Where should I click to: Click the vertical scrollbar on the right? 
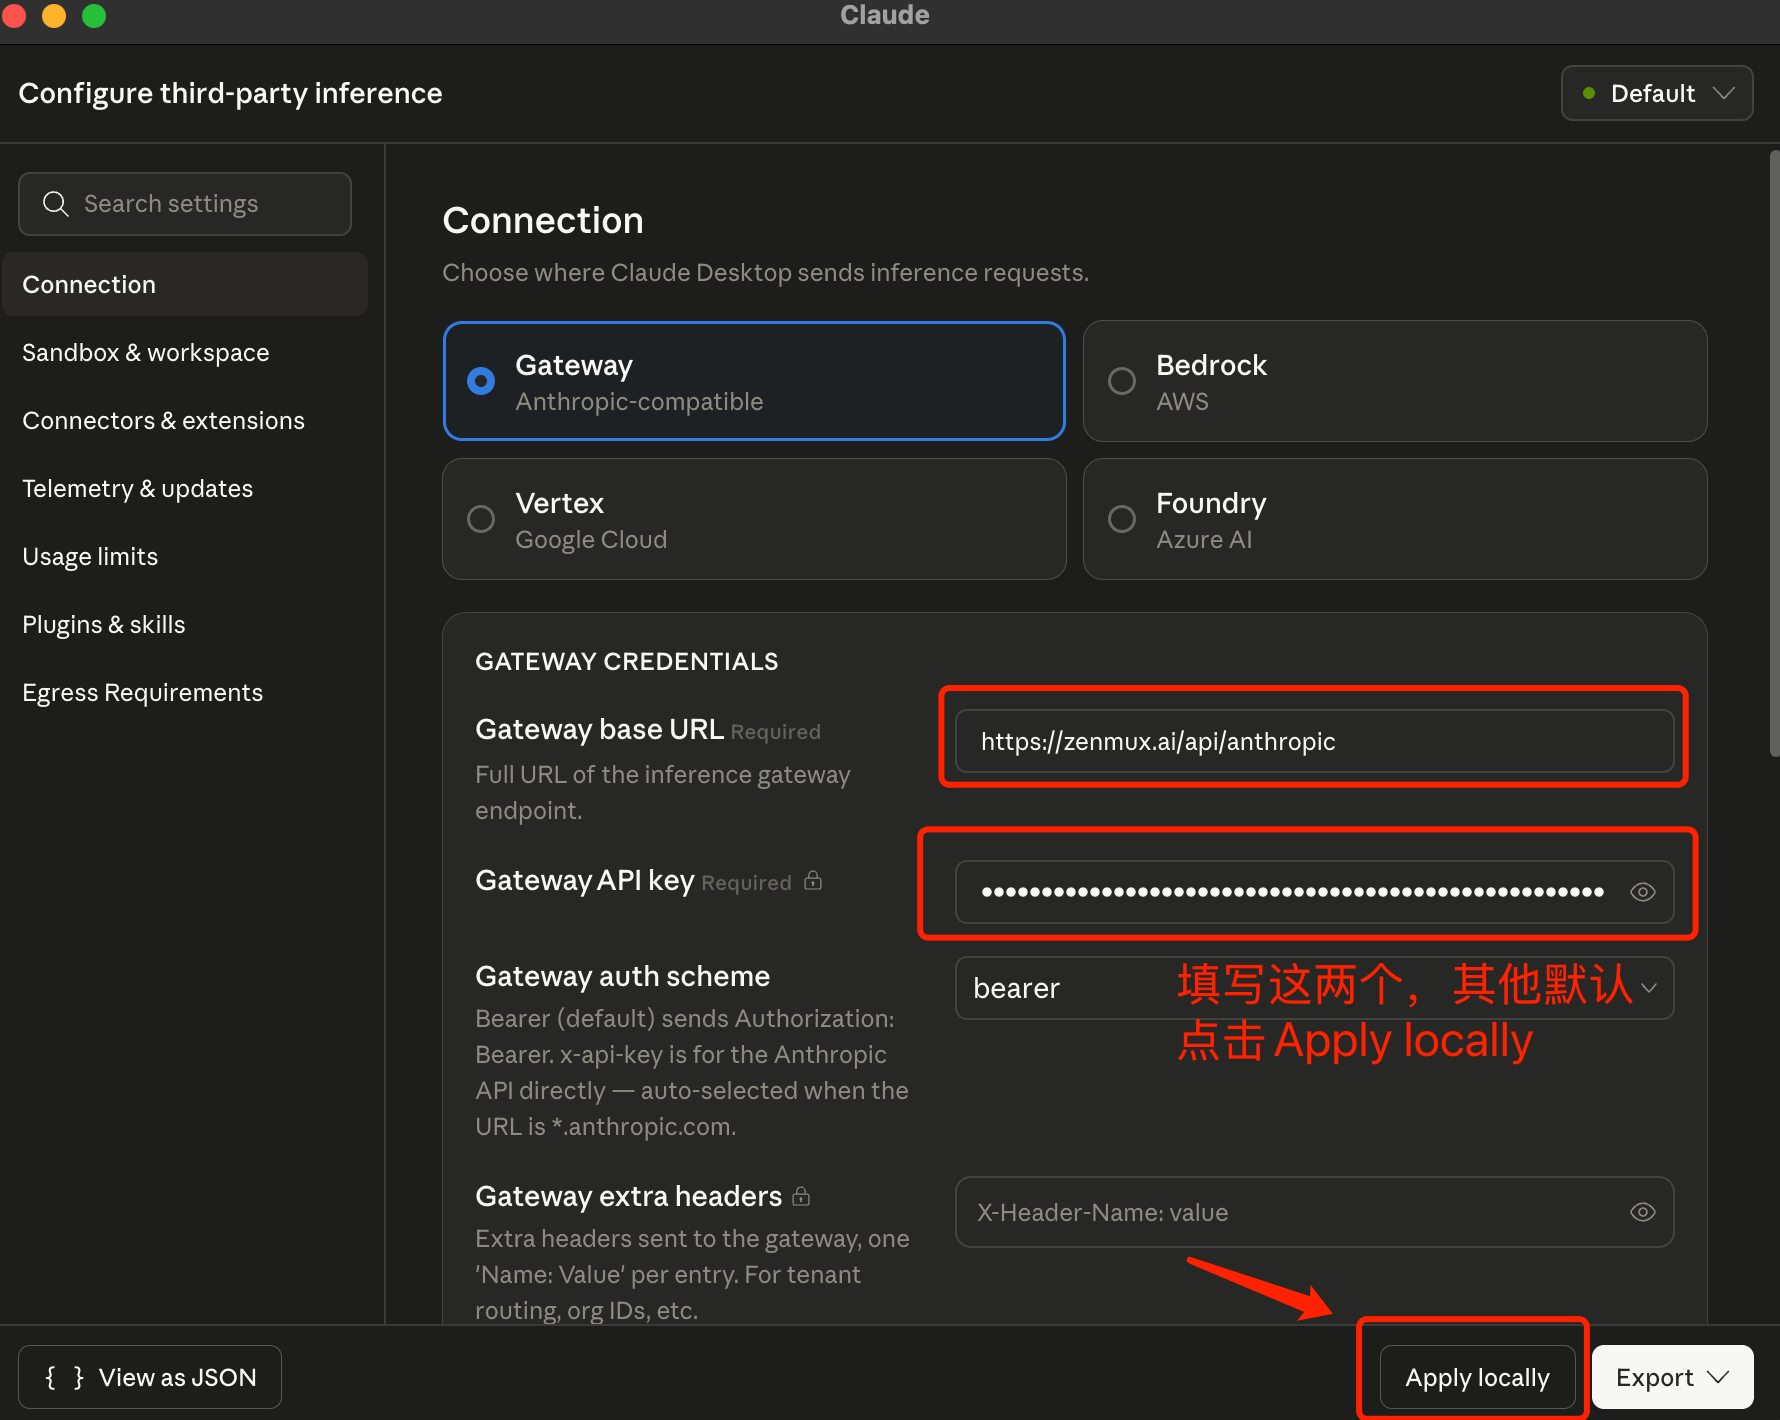[1774, 453]
